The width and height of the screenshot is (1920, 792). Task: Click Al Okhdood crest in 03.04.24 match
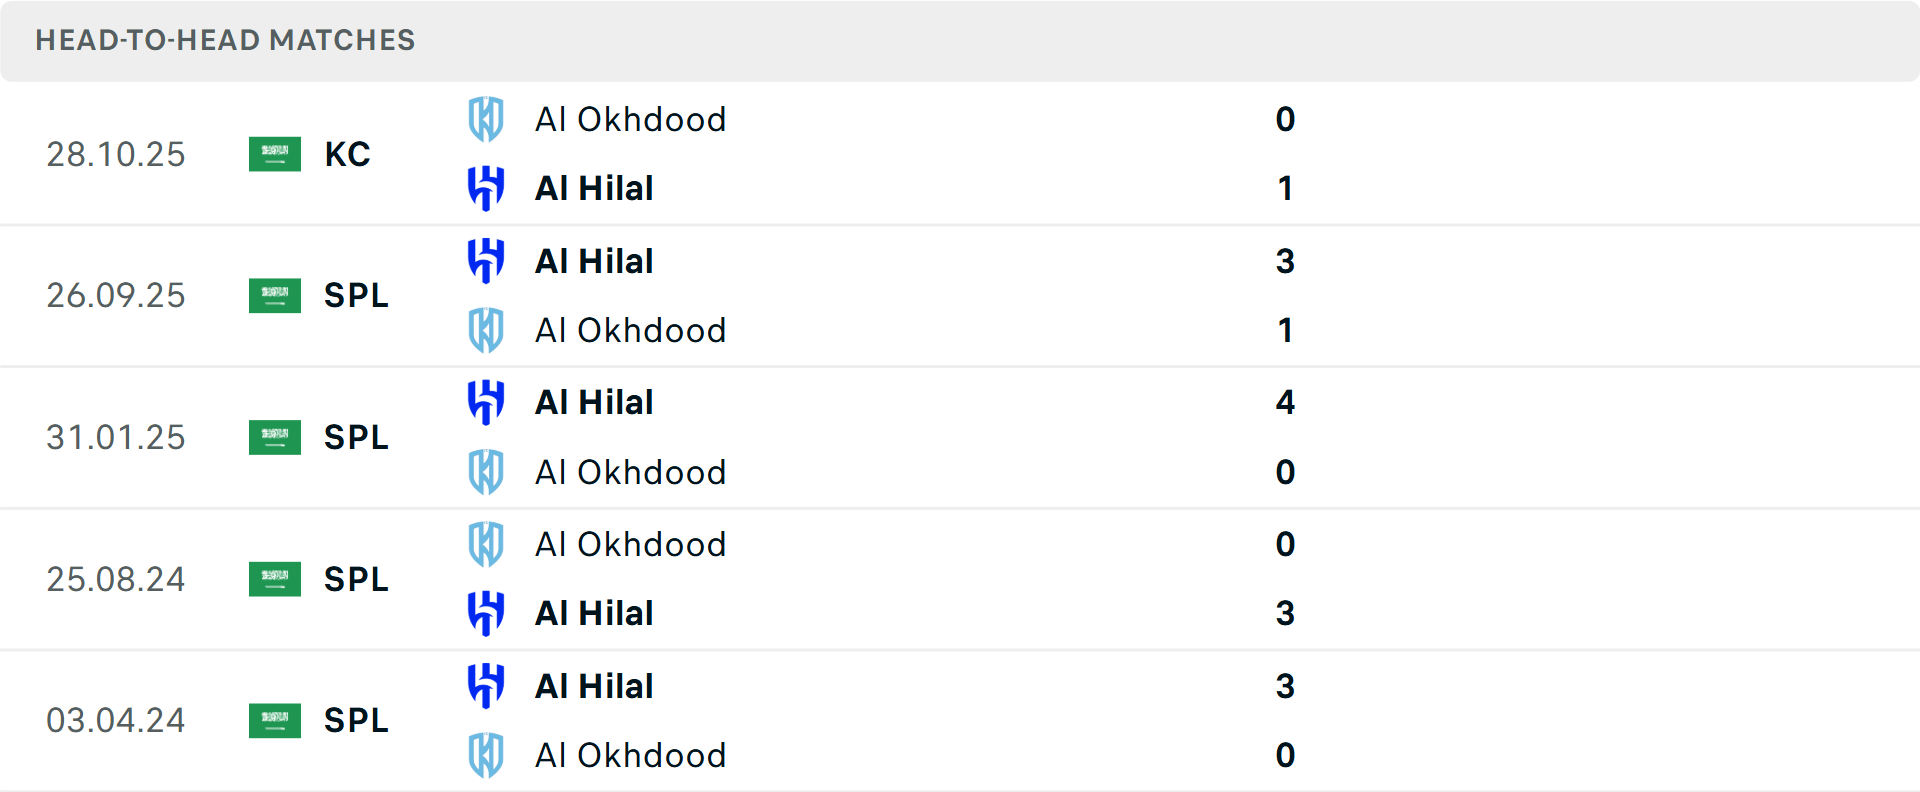pyautogui.click(x=486, y=755)
